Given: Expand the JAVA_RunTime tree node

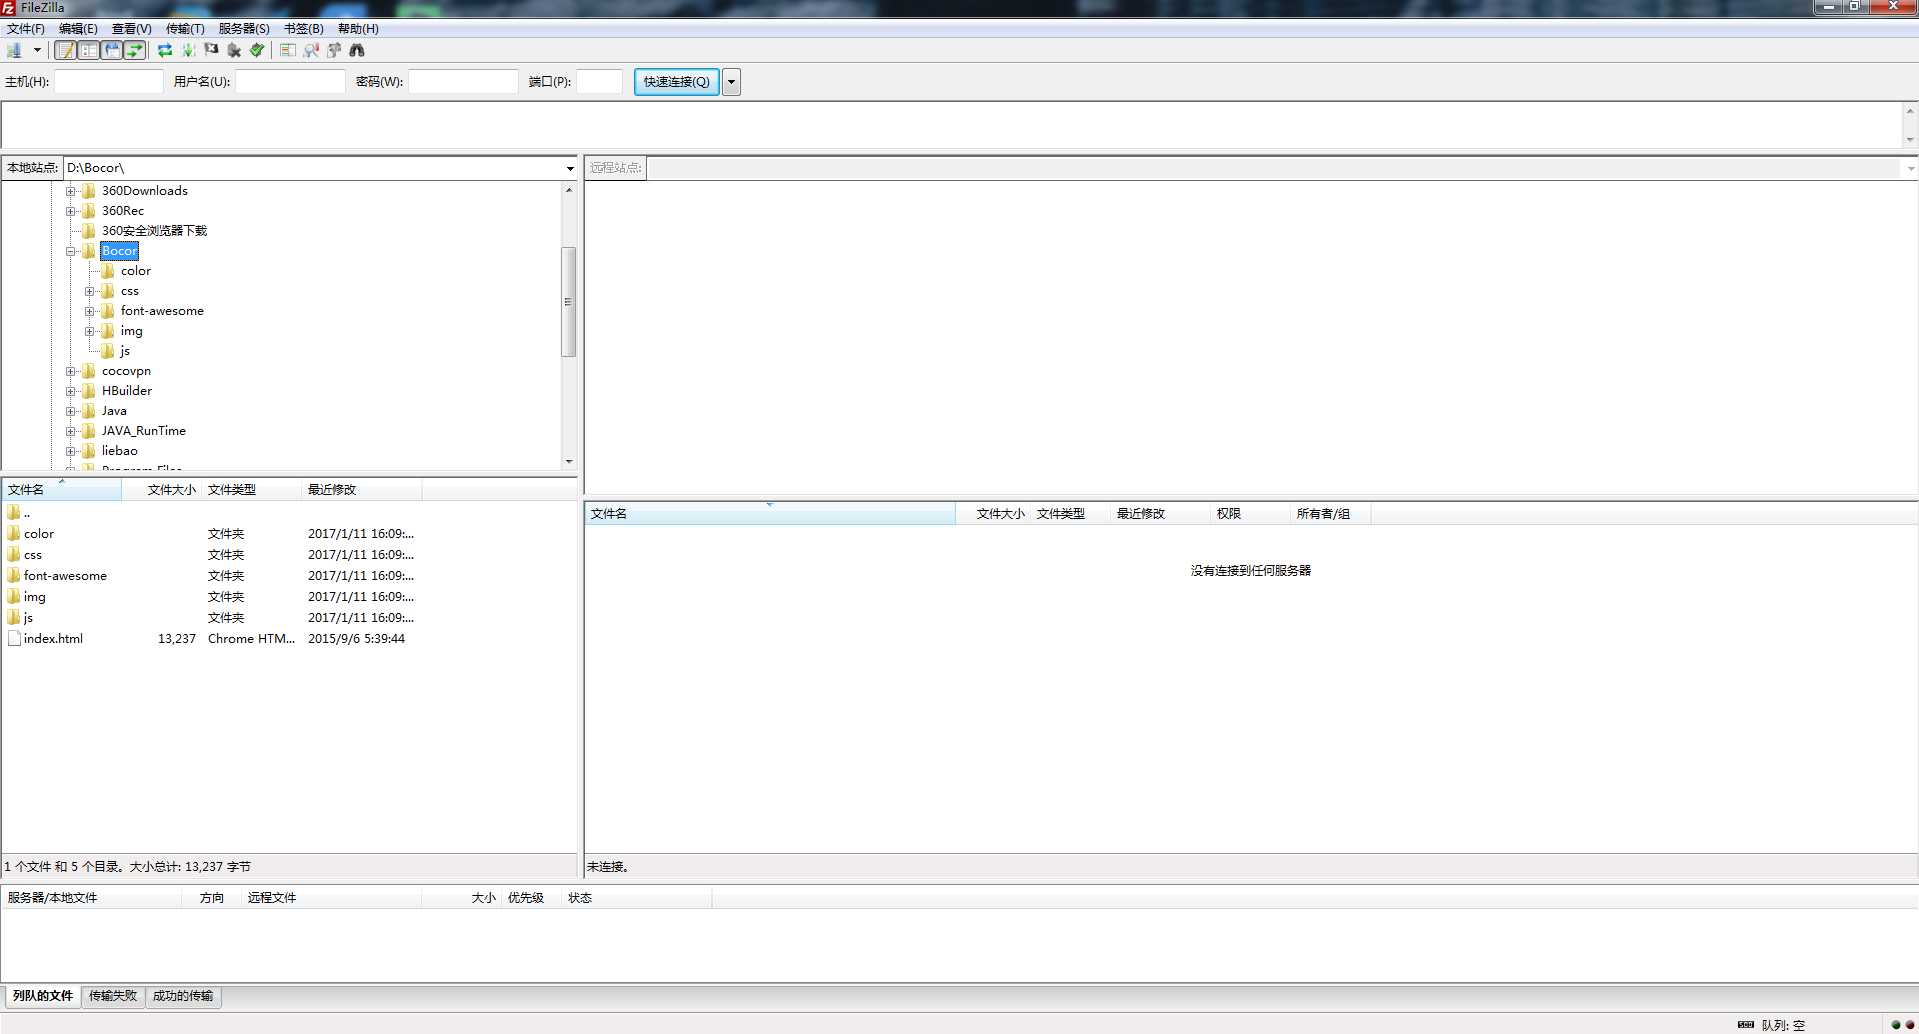Looking at the screenshot, I should pos(71,431).
